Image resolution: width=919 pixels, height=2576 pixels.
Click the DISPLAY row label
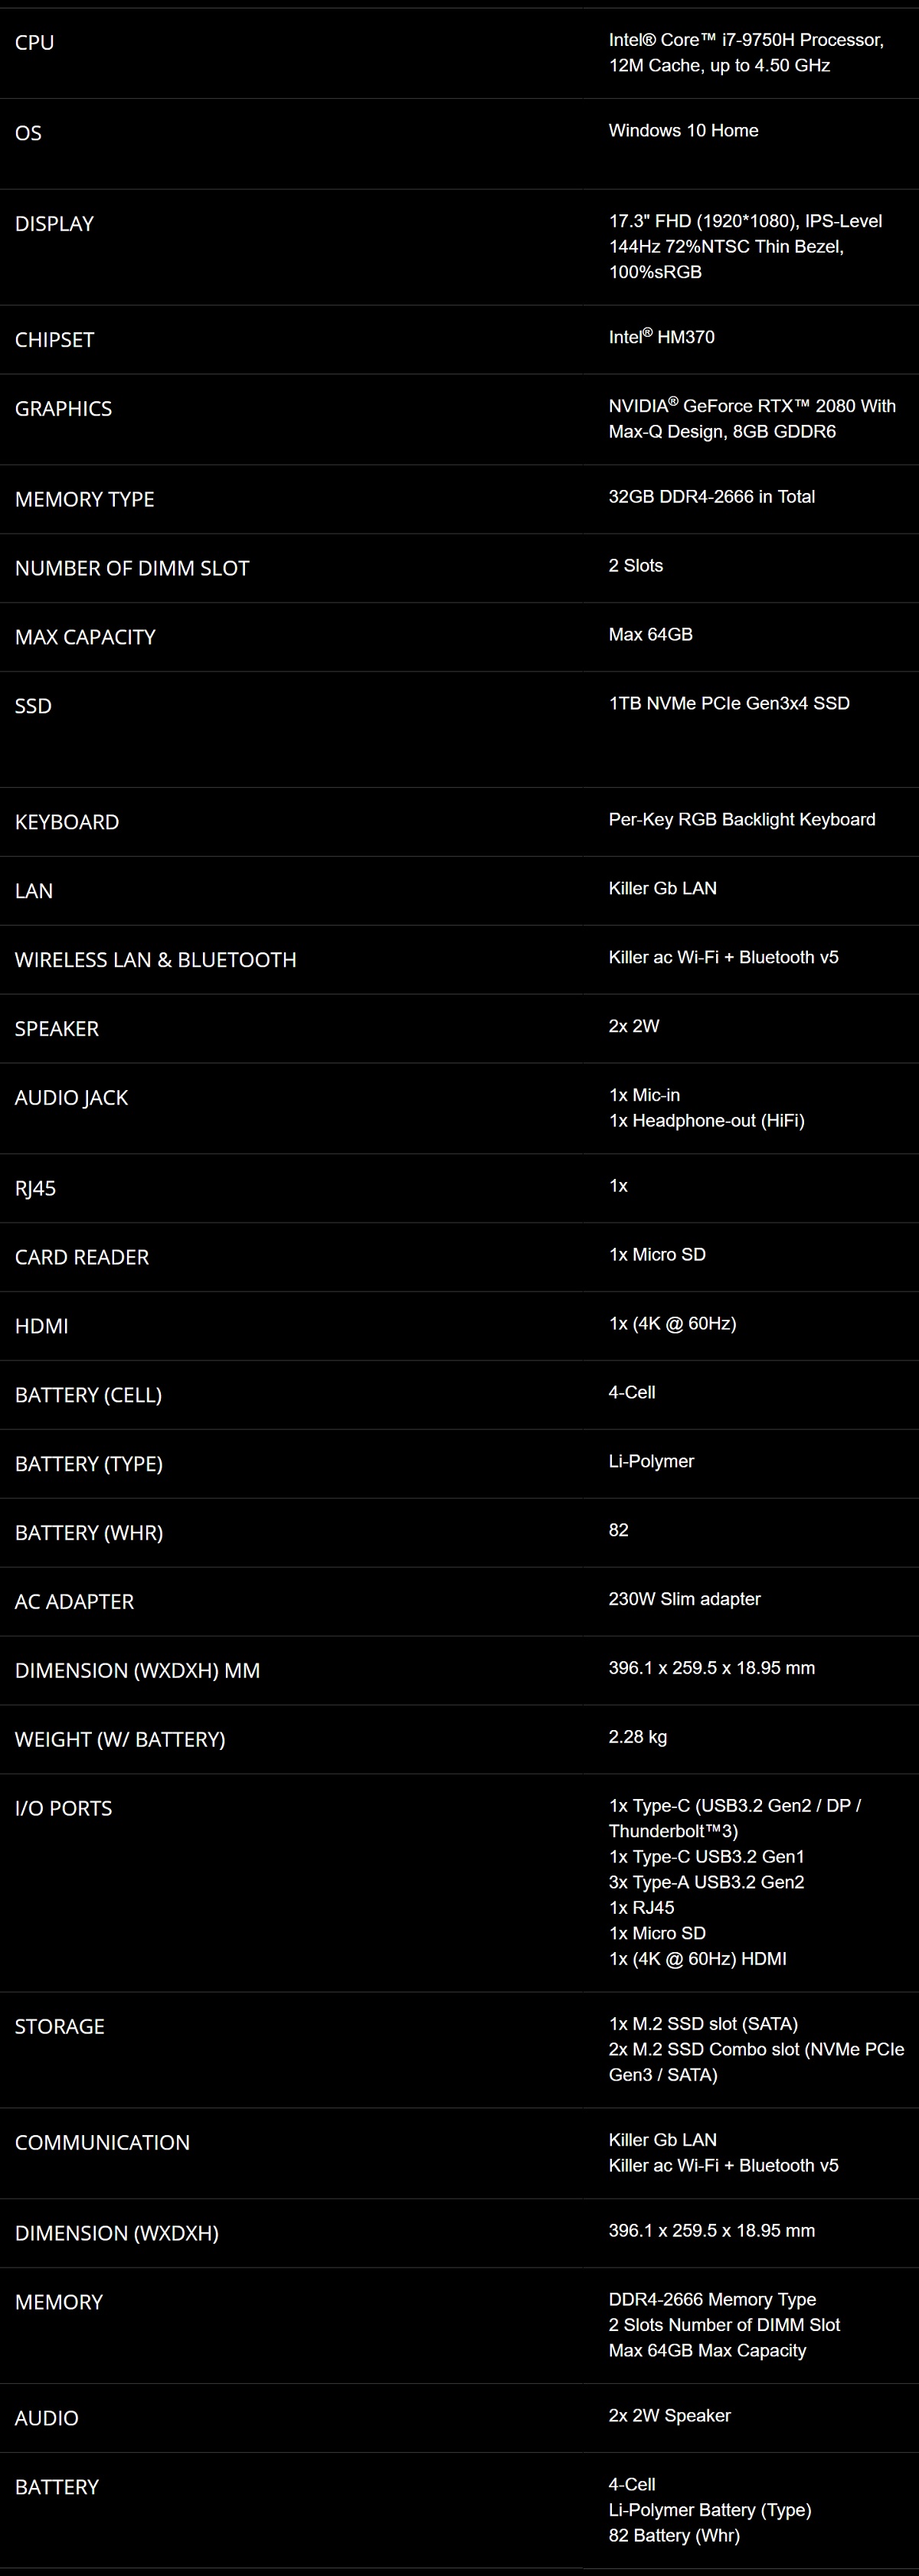pos(54,223)
